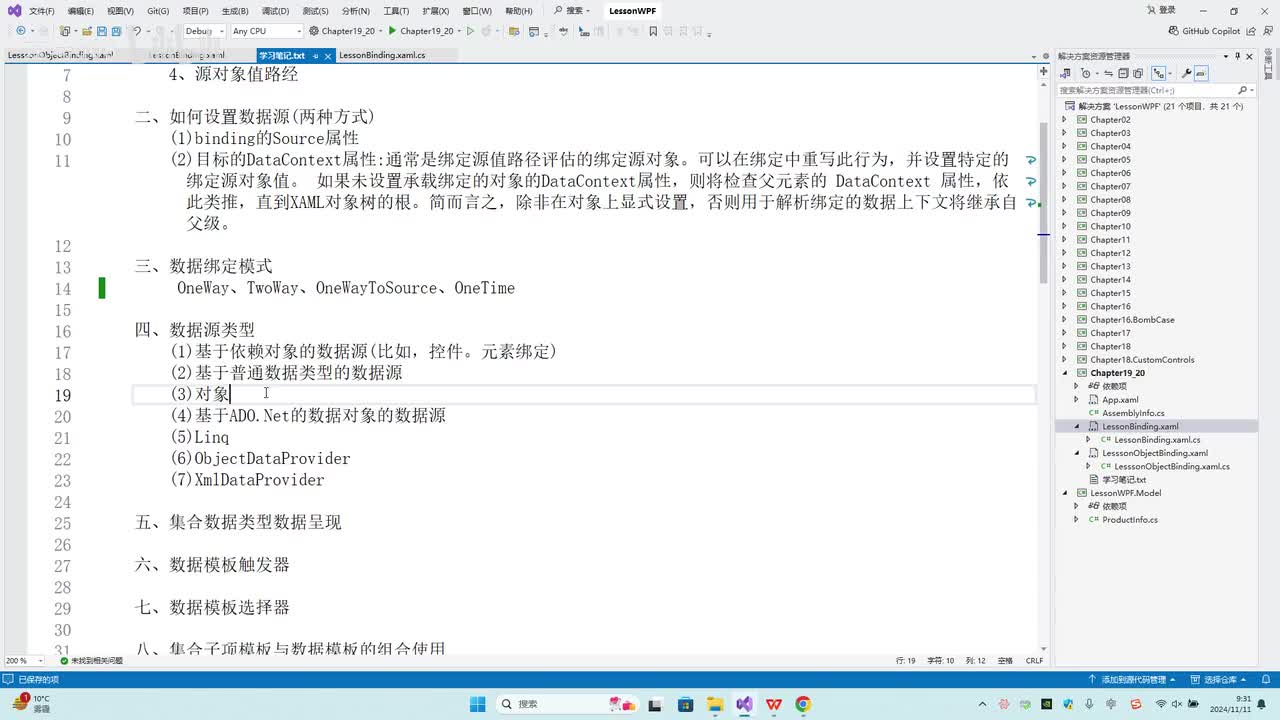Open the Debug configuration dropdown
1280x720 pixels.
[x=204, y=31]
